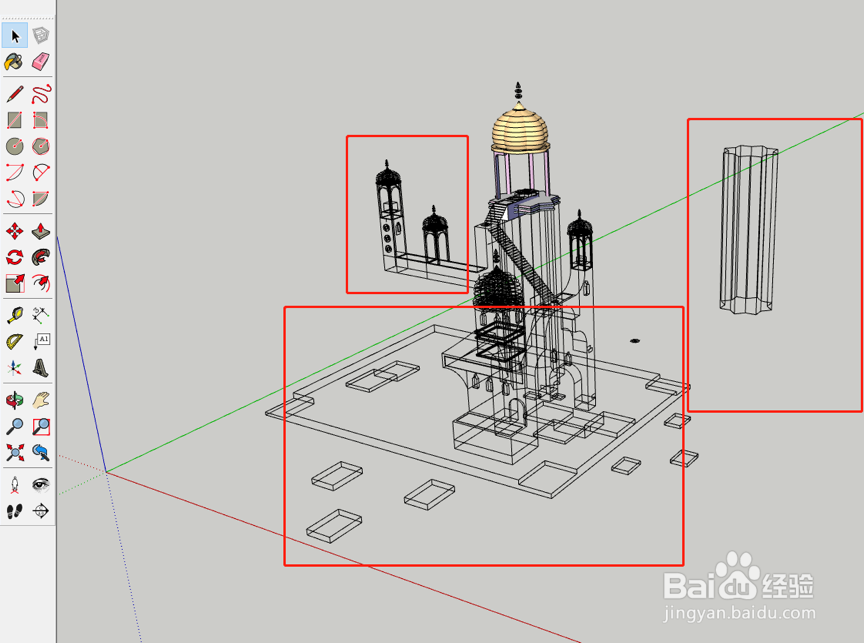Select the Rectangle drawing tool
Image resolution: width=864 pixels, height=643 pixels.
coord(15,120)
